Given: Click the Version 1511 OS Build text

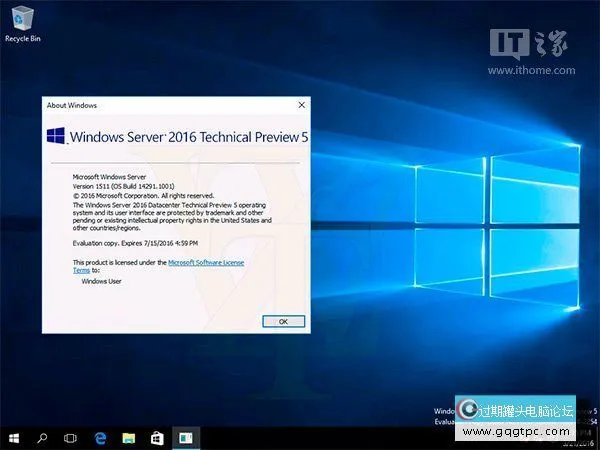Looking at the screenshot, I should pos(125,185).
